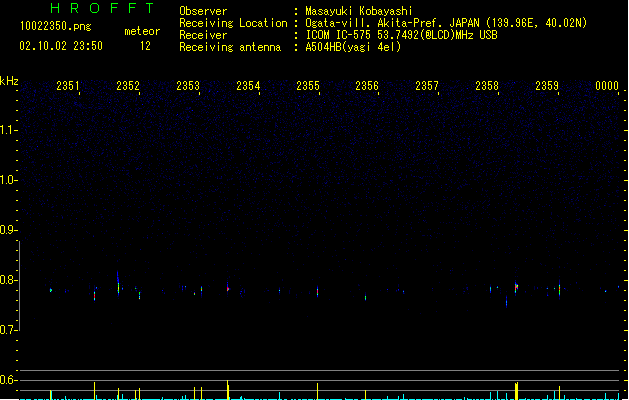This screenshot has width=629, height=400.
Task: Click the 0.6 frequency axis label
Action: click(8, 380)
